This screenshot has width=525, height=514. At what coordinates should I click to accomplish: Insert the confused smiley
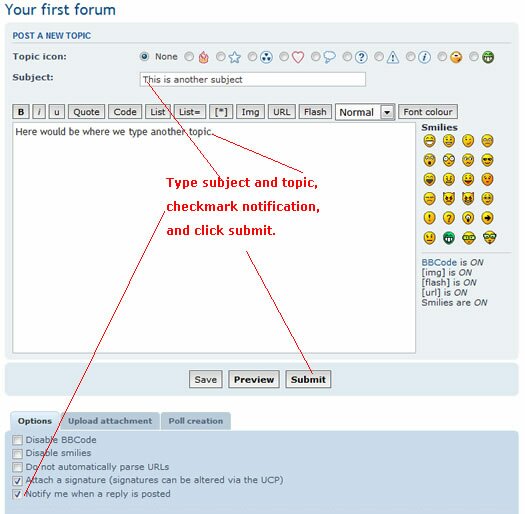(468, 160)
